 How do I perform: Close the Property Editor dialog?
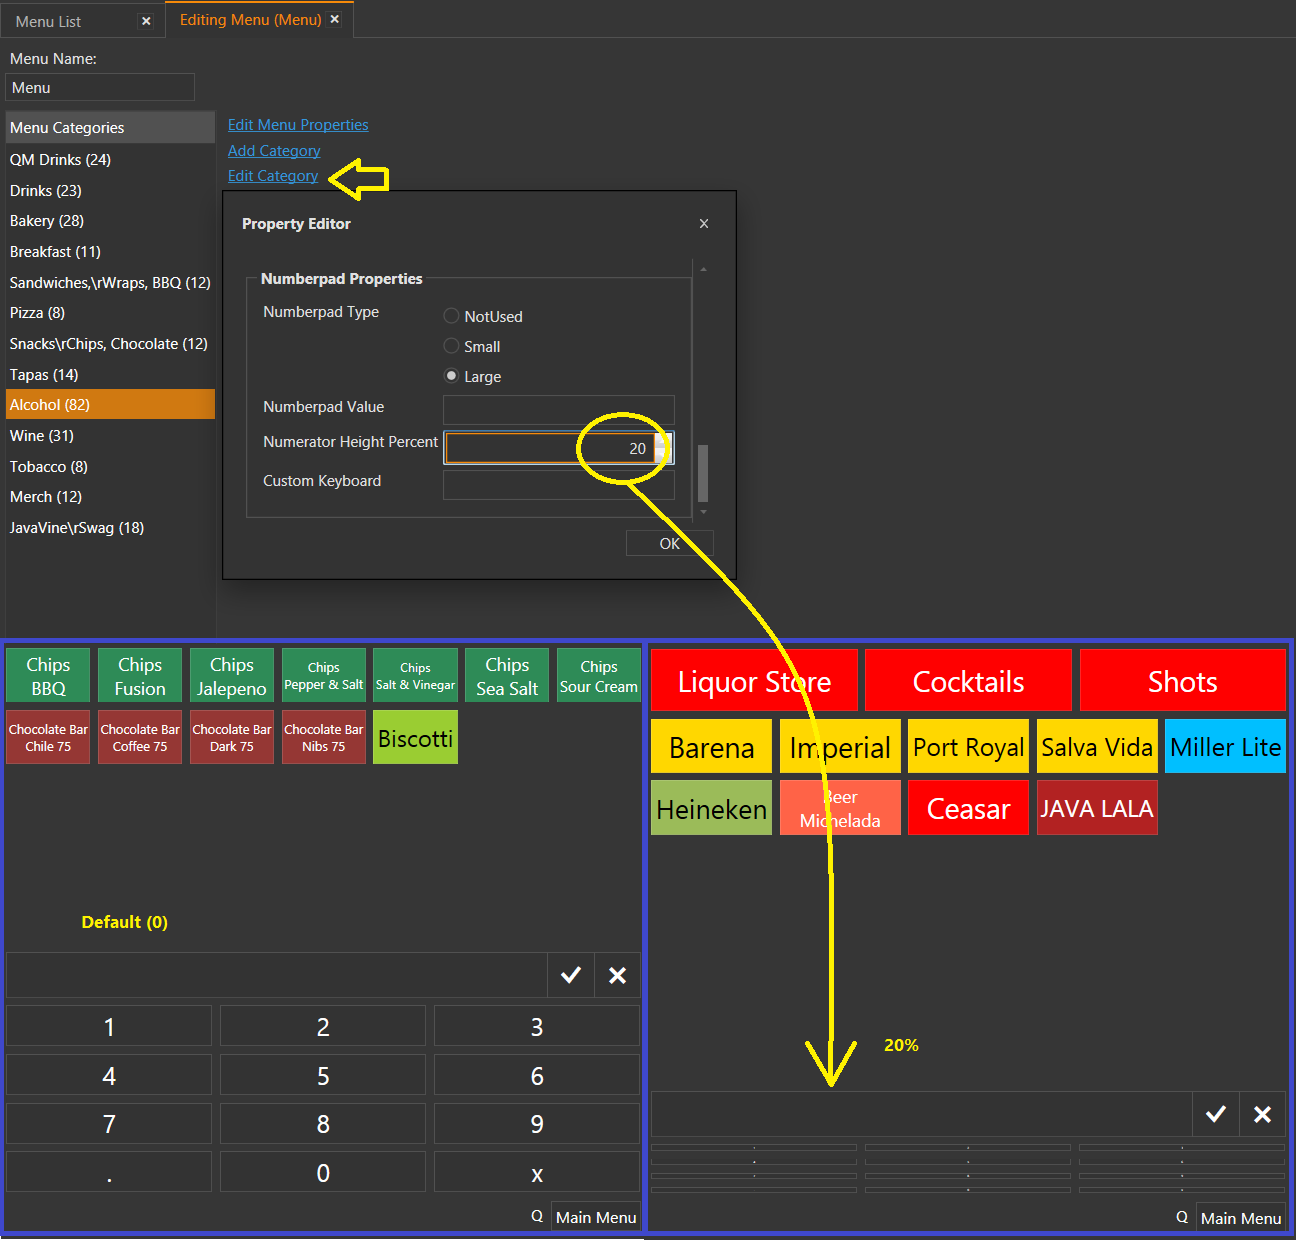click(704, 224)
